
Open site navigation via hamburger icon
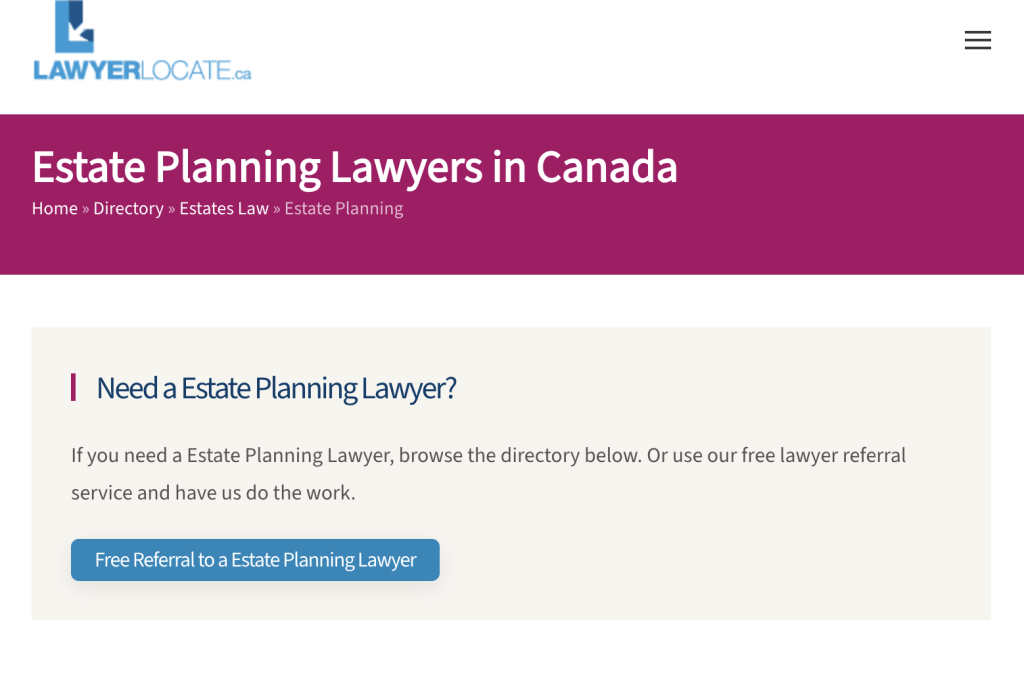pos(977,40)
